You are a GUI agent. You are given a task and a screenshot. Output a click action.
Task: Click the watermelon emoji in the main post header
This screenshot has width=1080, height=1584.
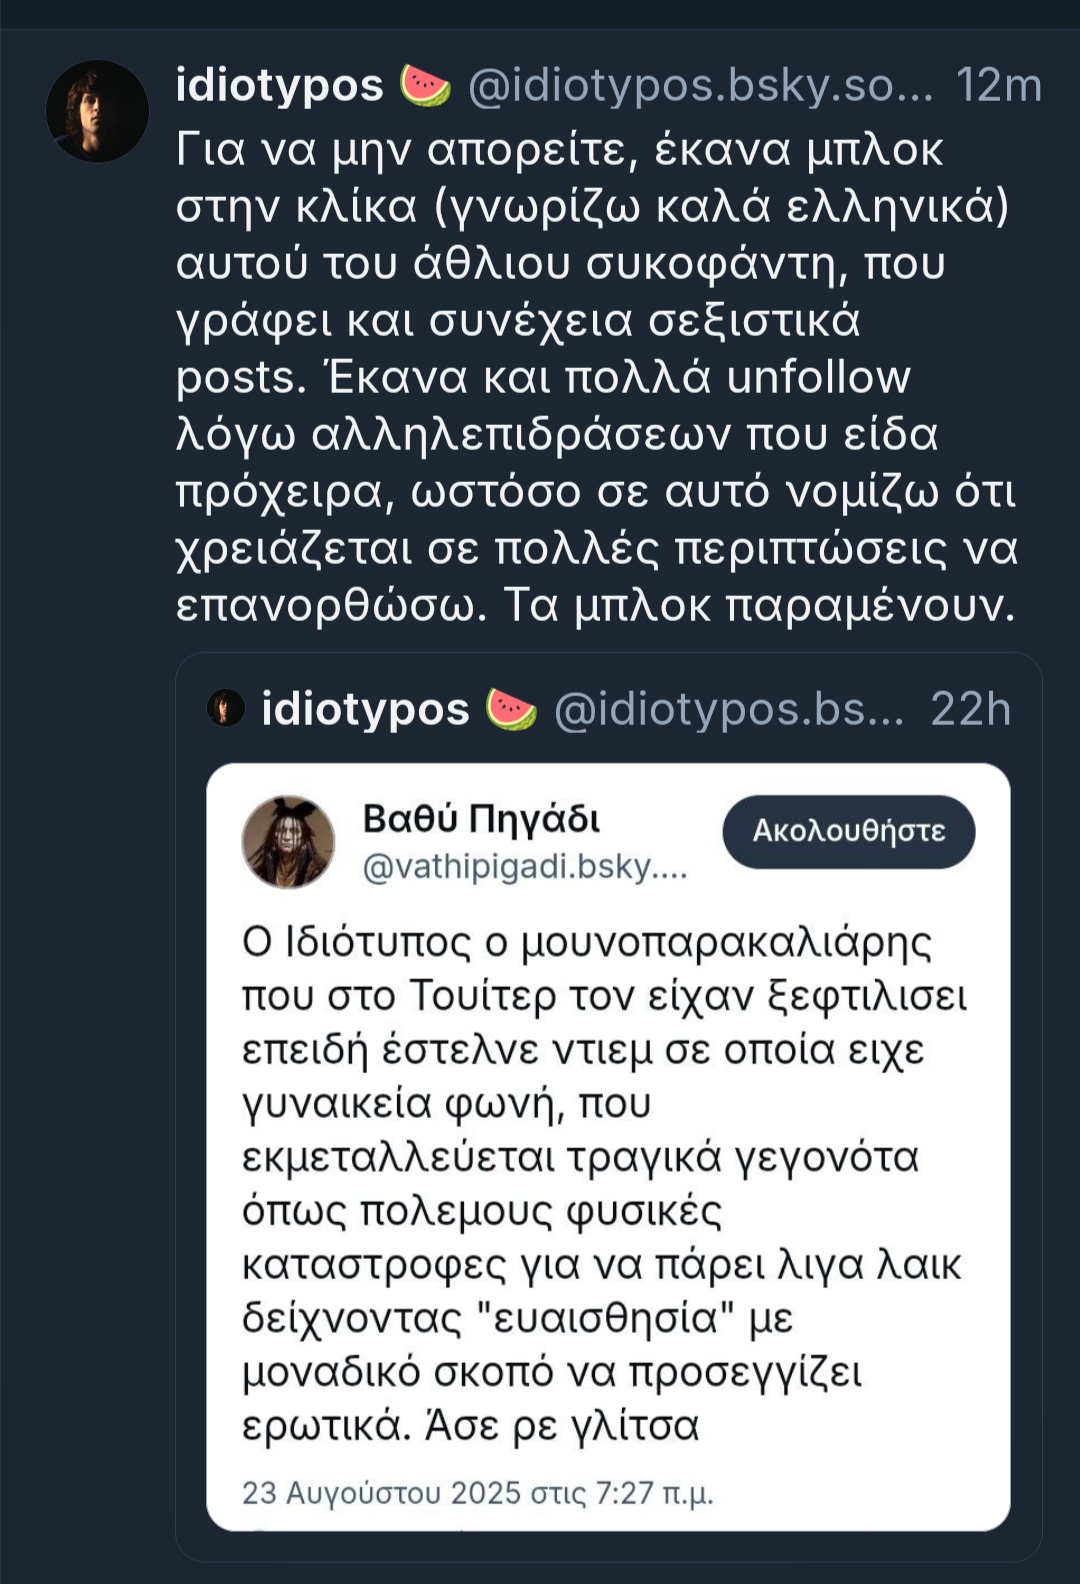click(425, 86)
